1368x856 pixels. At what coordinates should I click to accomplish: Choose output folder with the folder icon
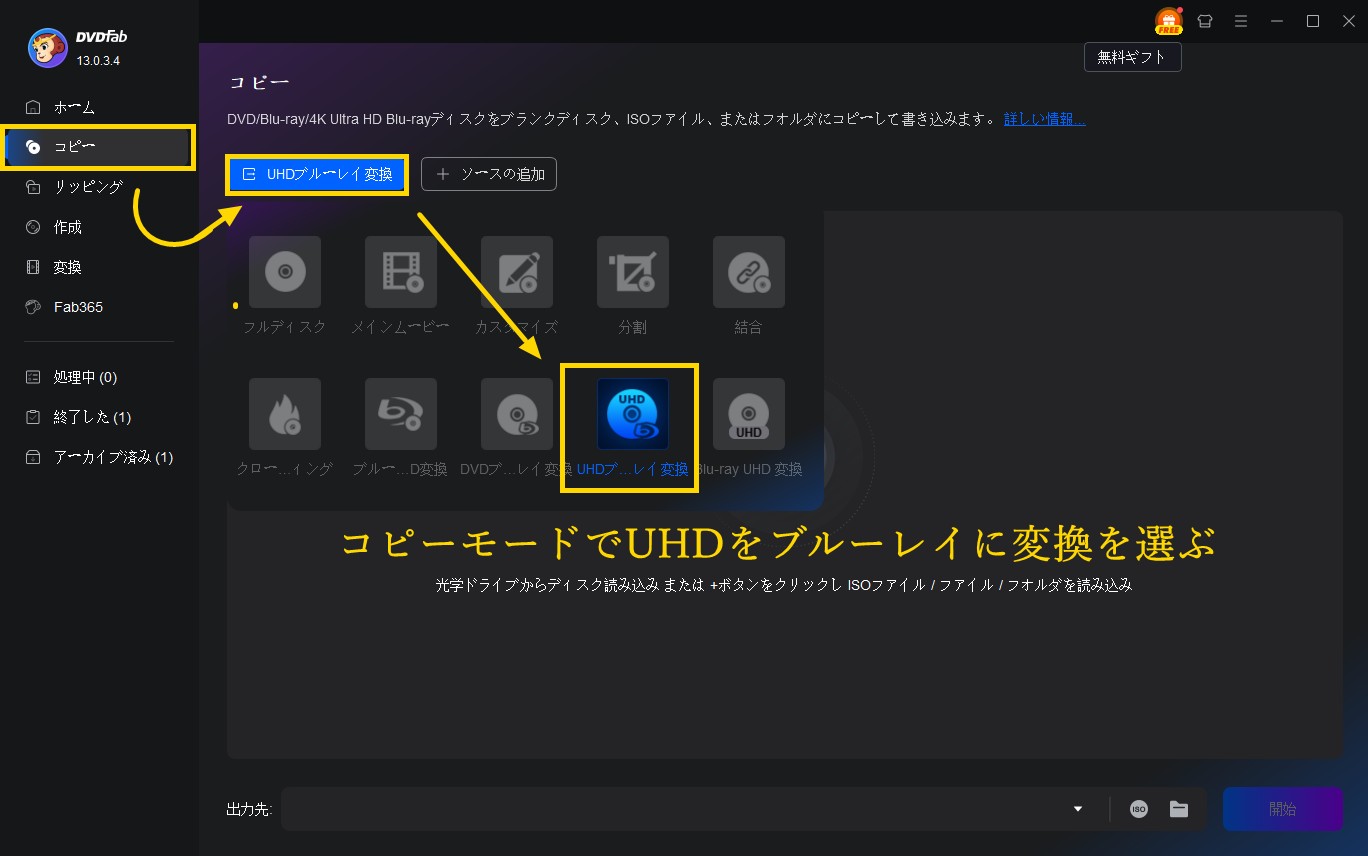coord(1179,809)
